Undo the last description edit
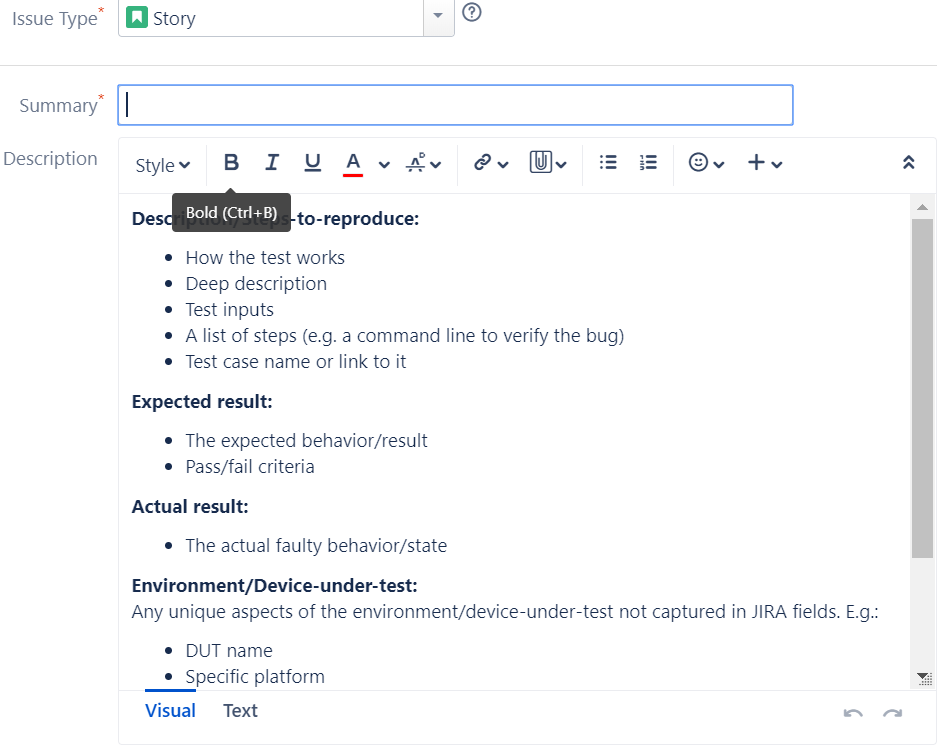 click(853, 713)
